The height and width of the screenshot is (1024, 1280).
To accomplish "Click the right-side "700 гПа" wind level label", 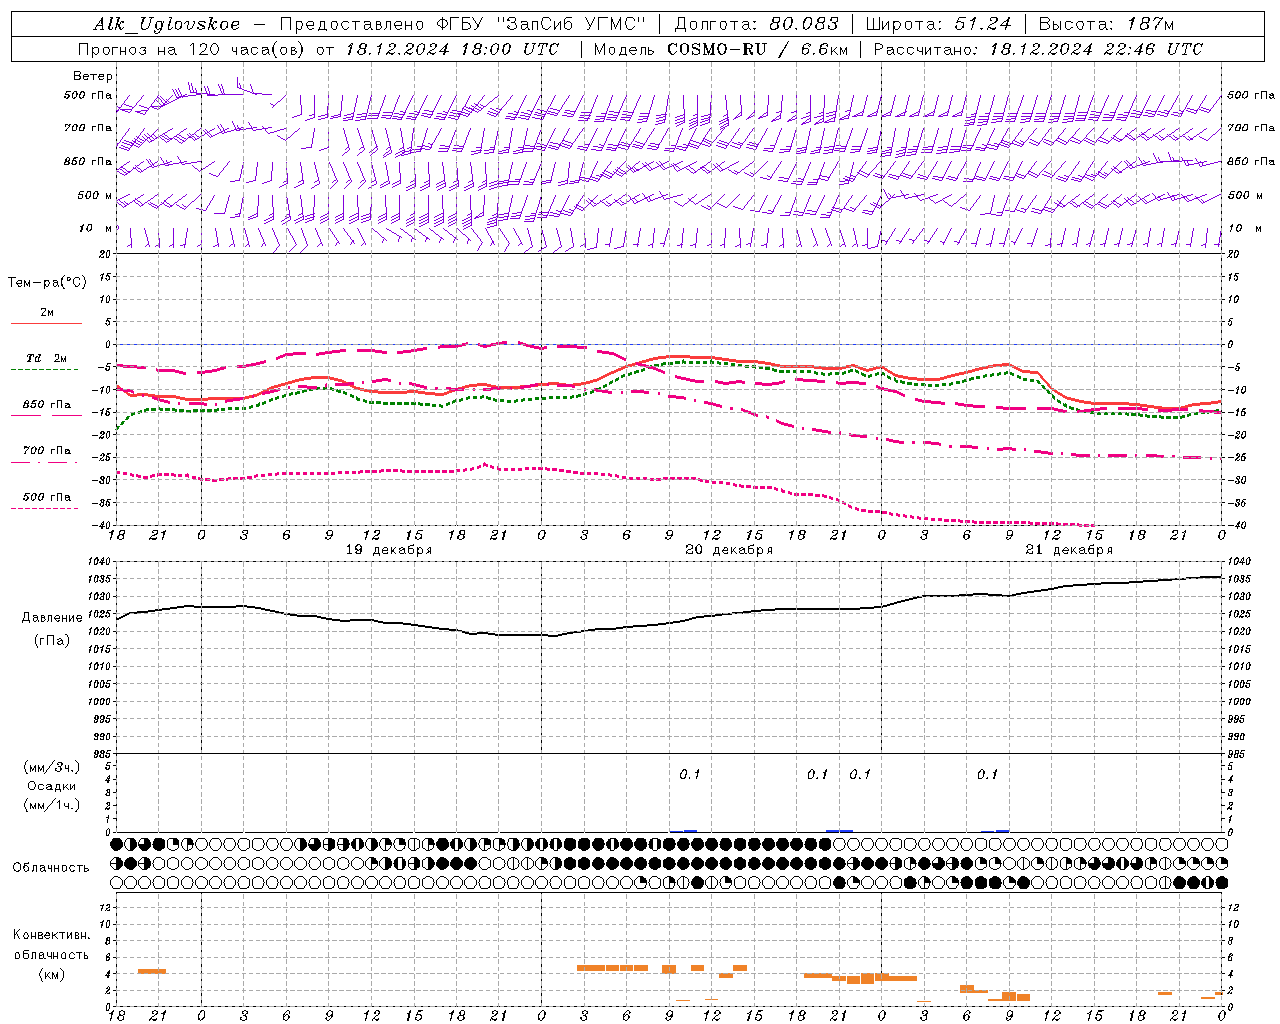I will click(1251, 128).
